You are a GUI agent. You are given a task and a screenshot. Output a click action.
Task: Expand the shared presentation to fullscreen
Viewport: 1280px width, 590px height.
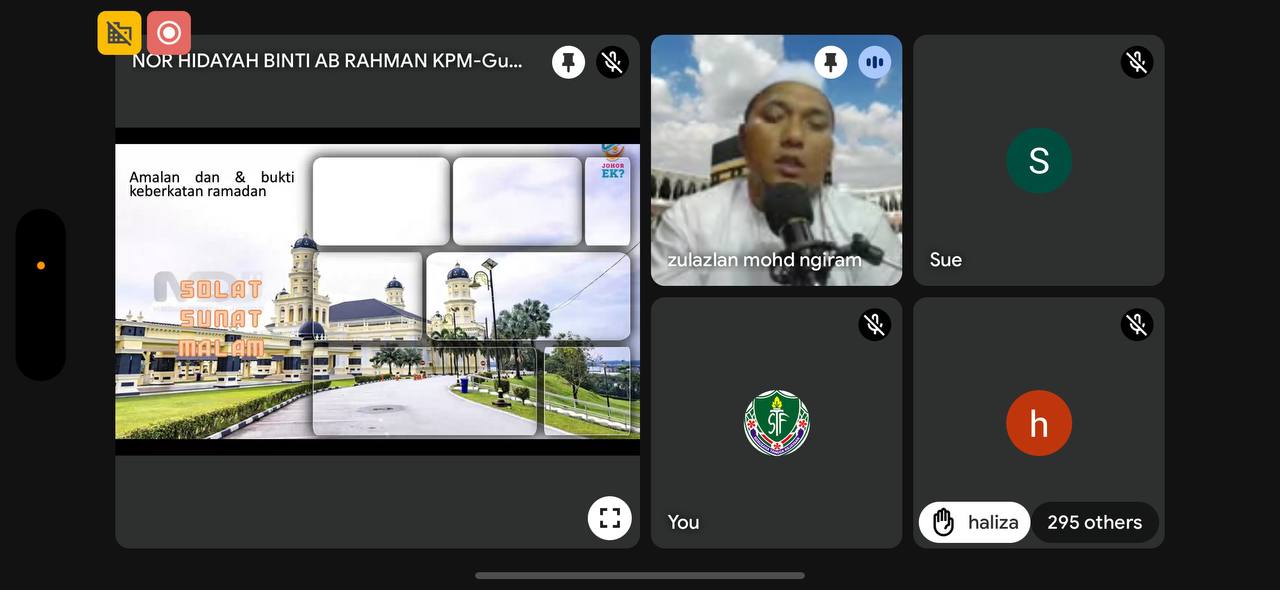click(609, 518)
